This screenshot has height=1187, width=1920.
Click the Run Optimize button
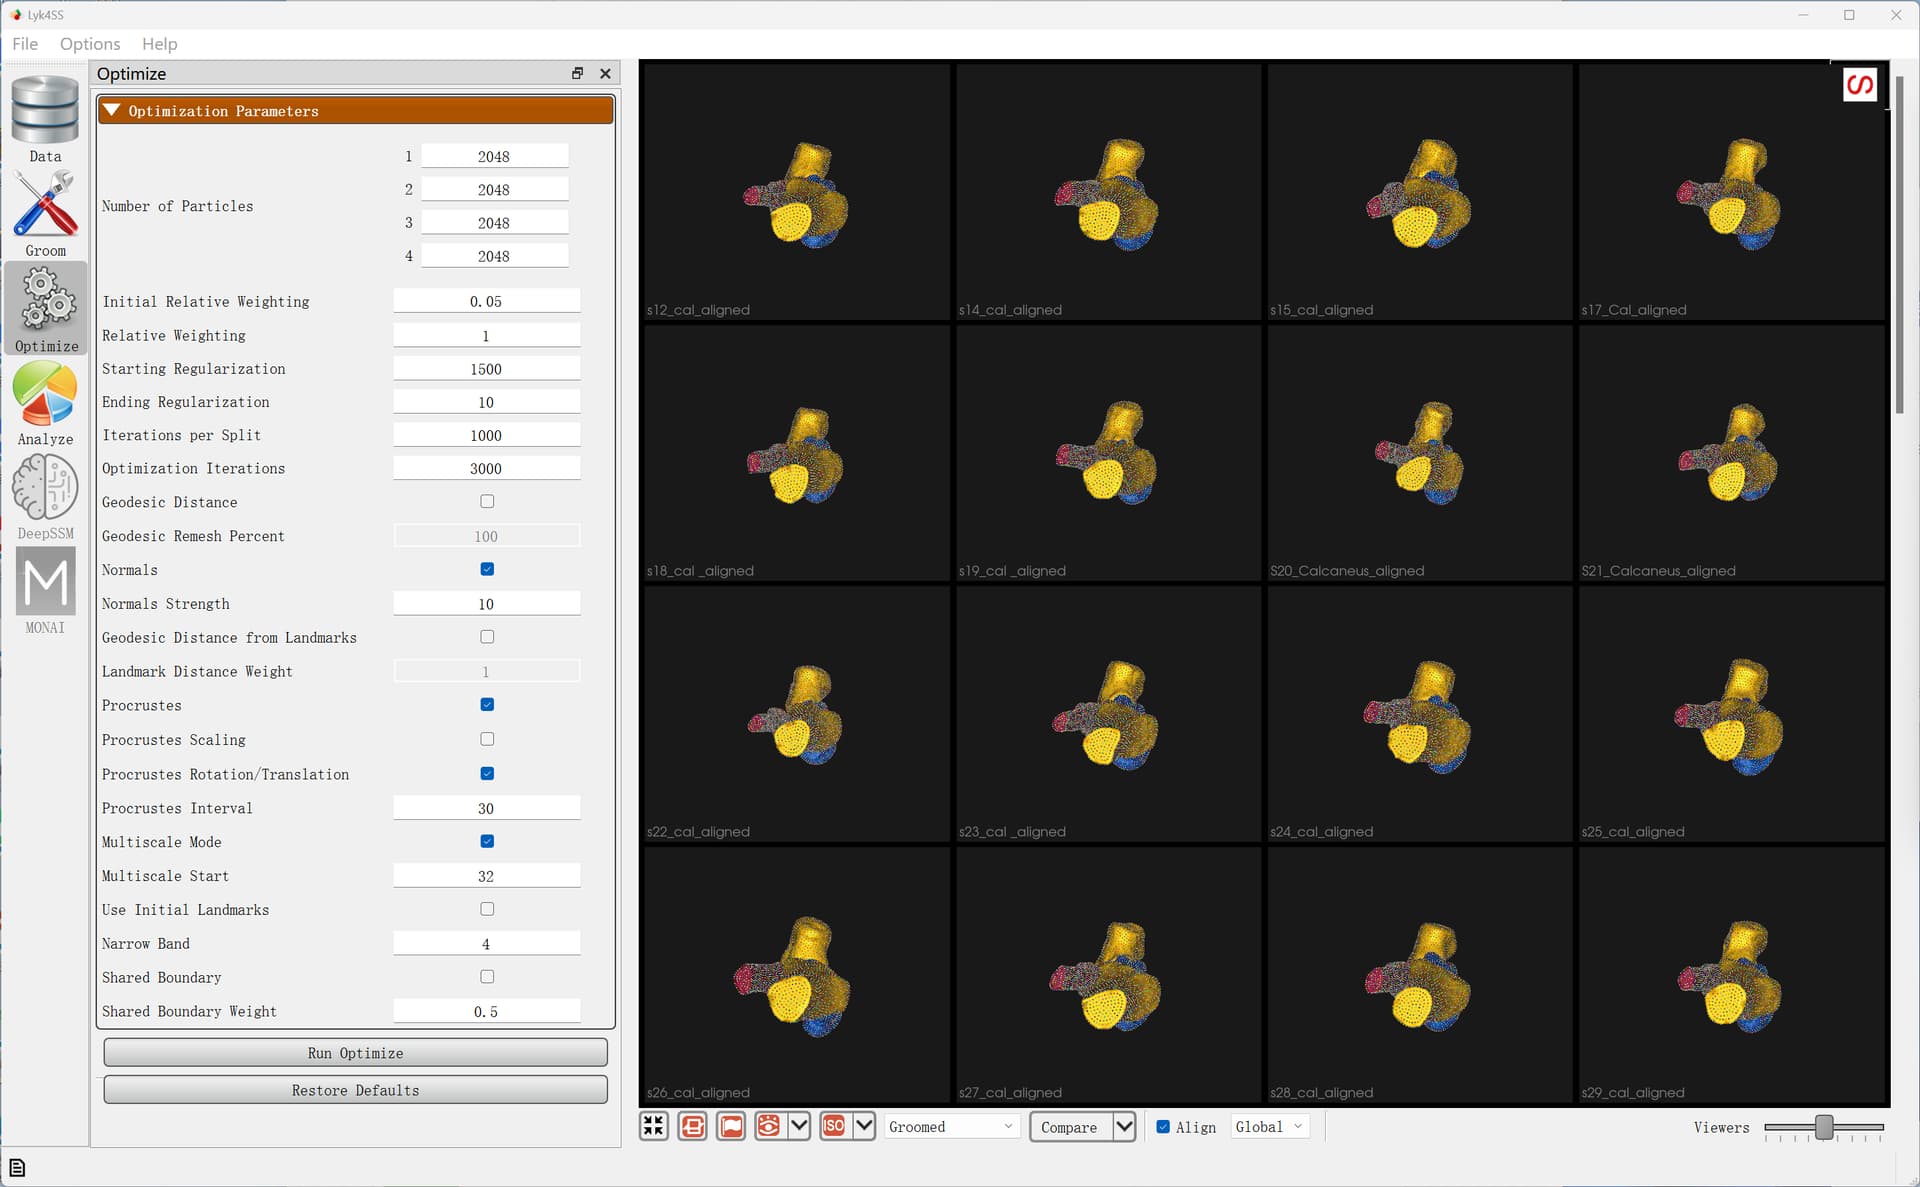click(x=355, y=1053)
